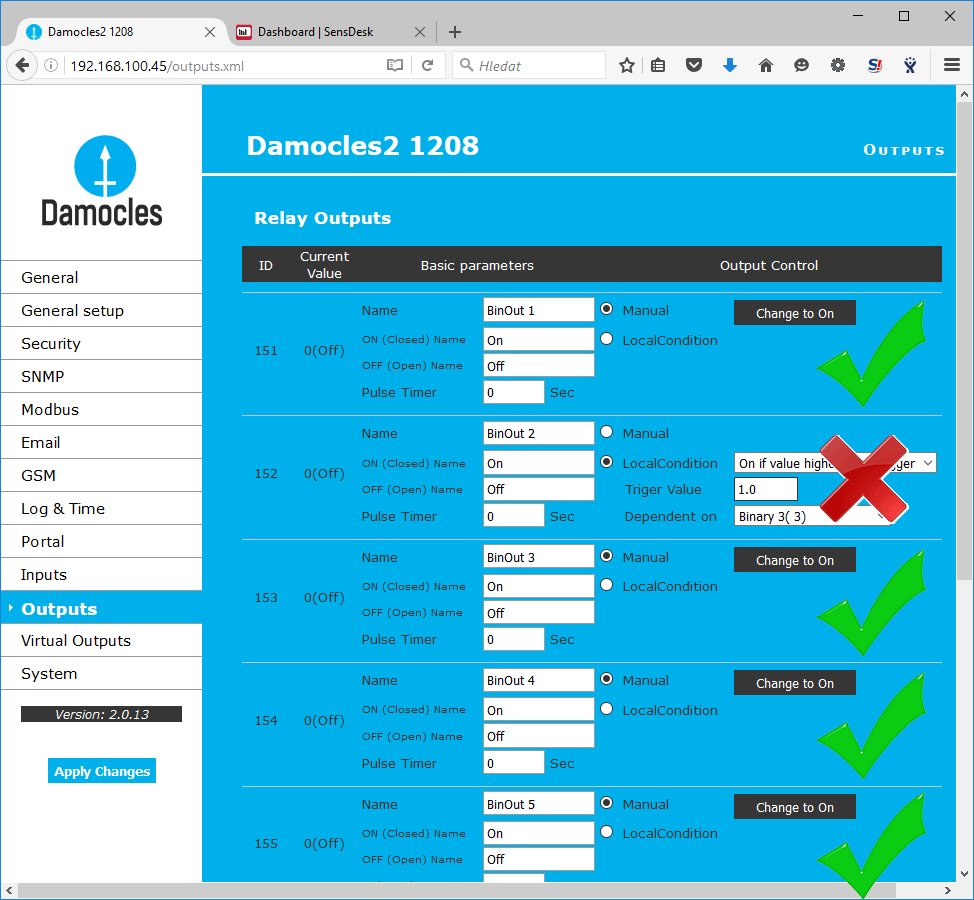Open the Security menu page

102,343
